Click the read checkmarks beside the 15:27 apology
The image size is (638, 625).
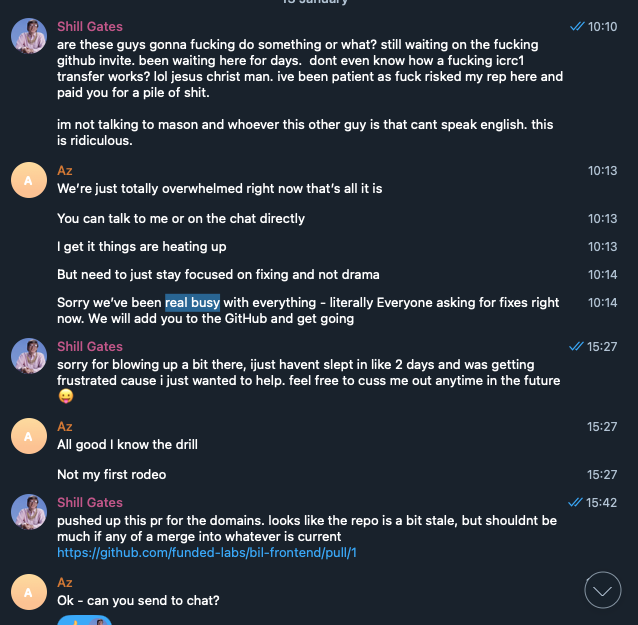pos(576,347)
